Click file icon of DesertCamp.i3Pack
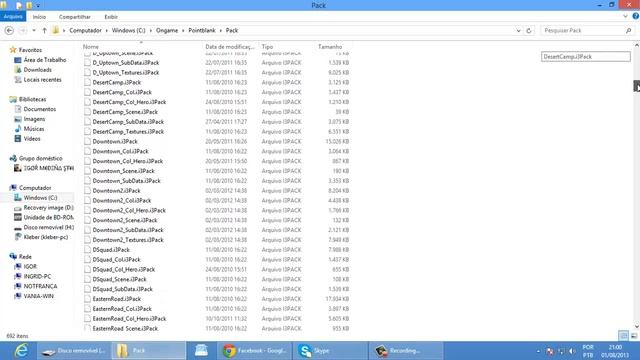The image size is (640, 360). click(87, 82)
